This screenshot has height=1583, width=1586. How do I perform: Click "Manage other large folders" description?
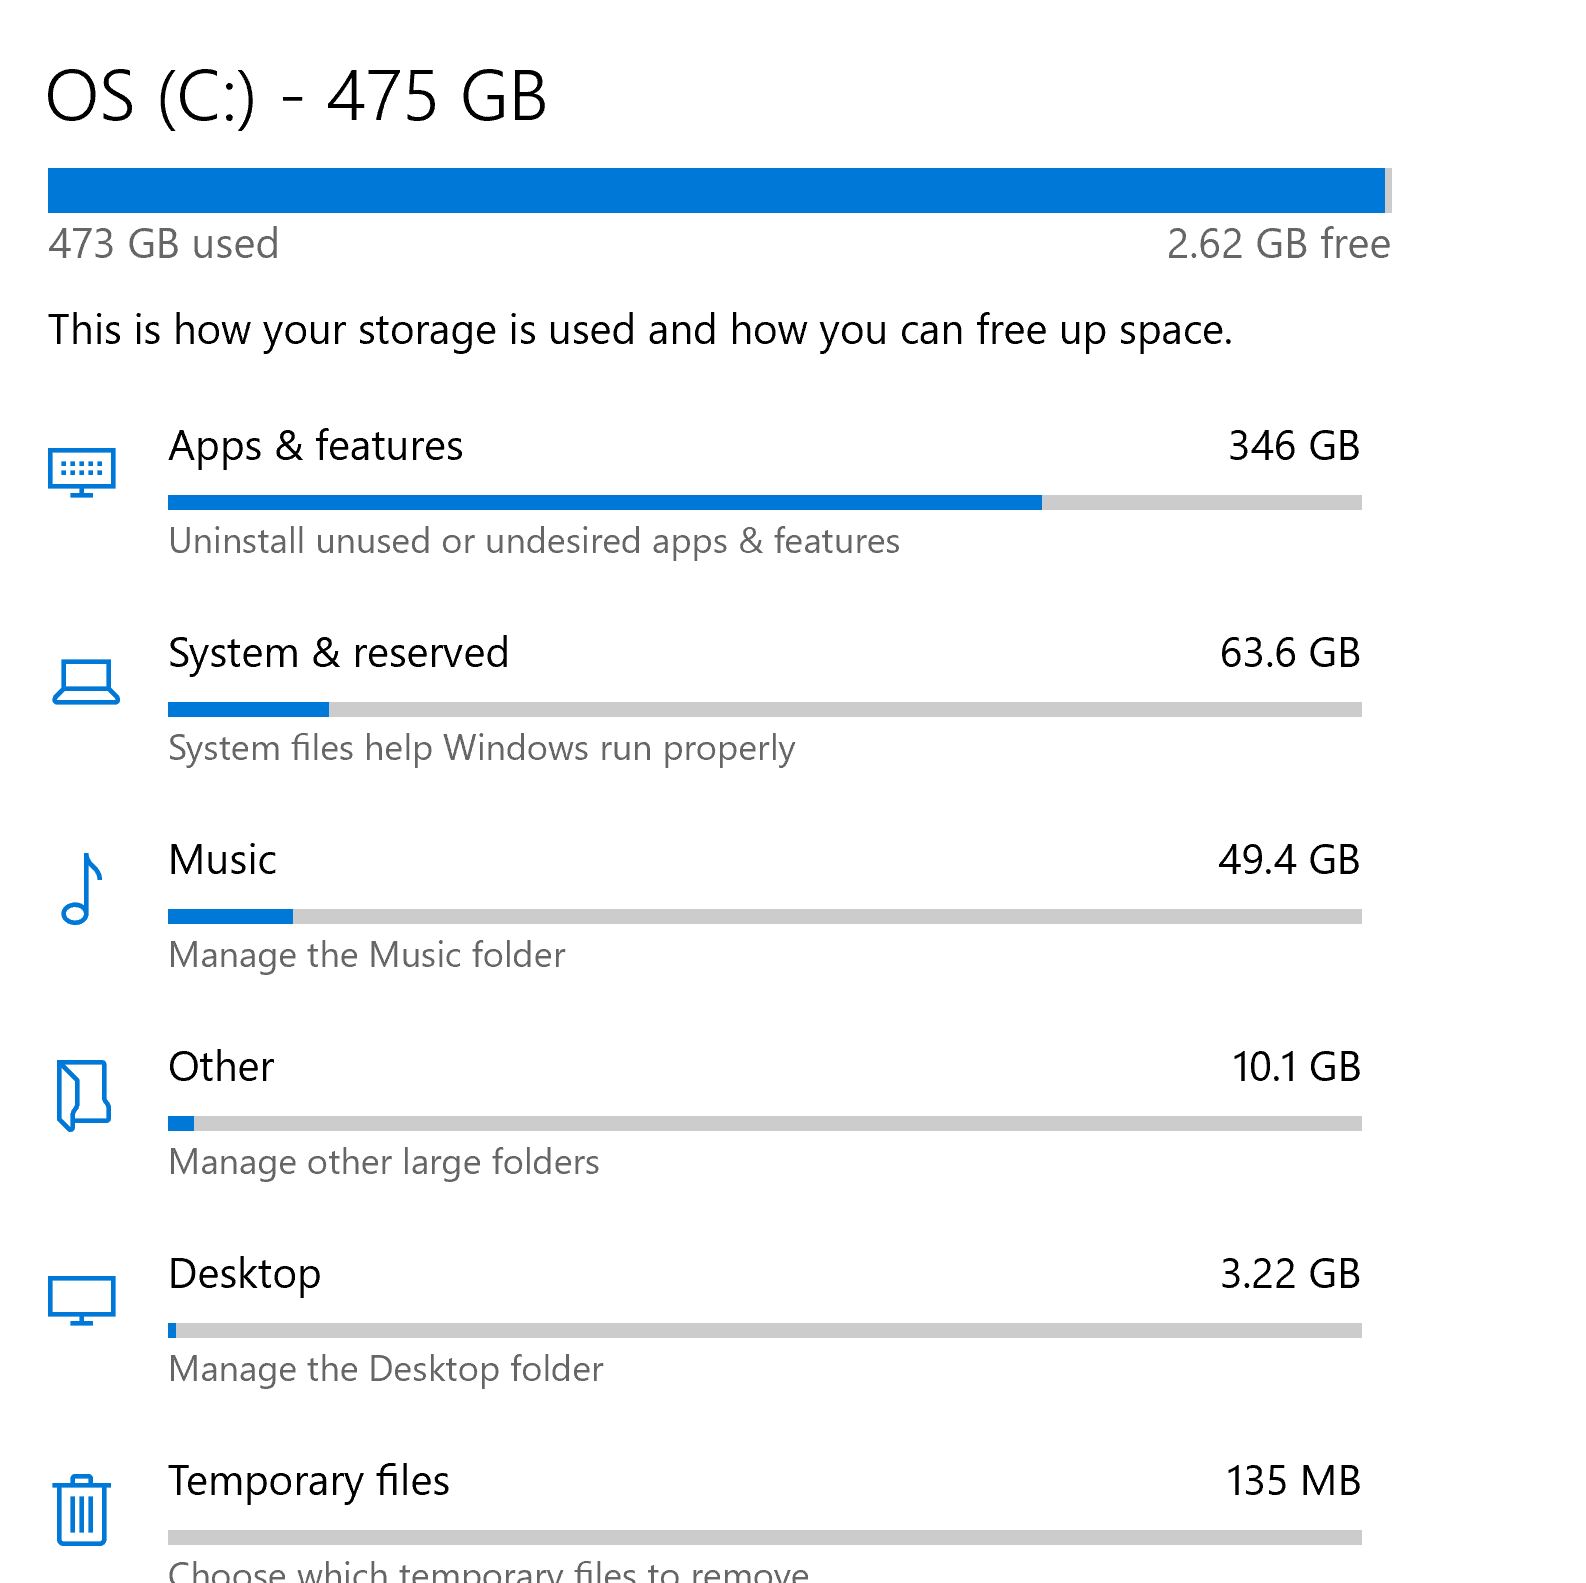[384, 1162]
